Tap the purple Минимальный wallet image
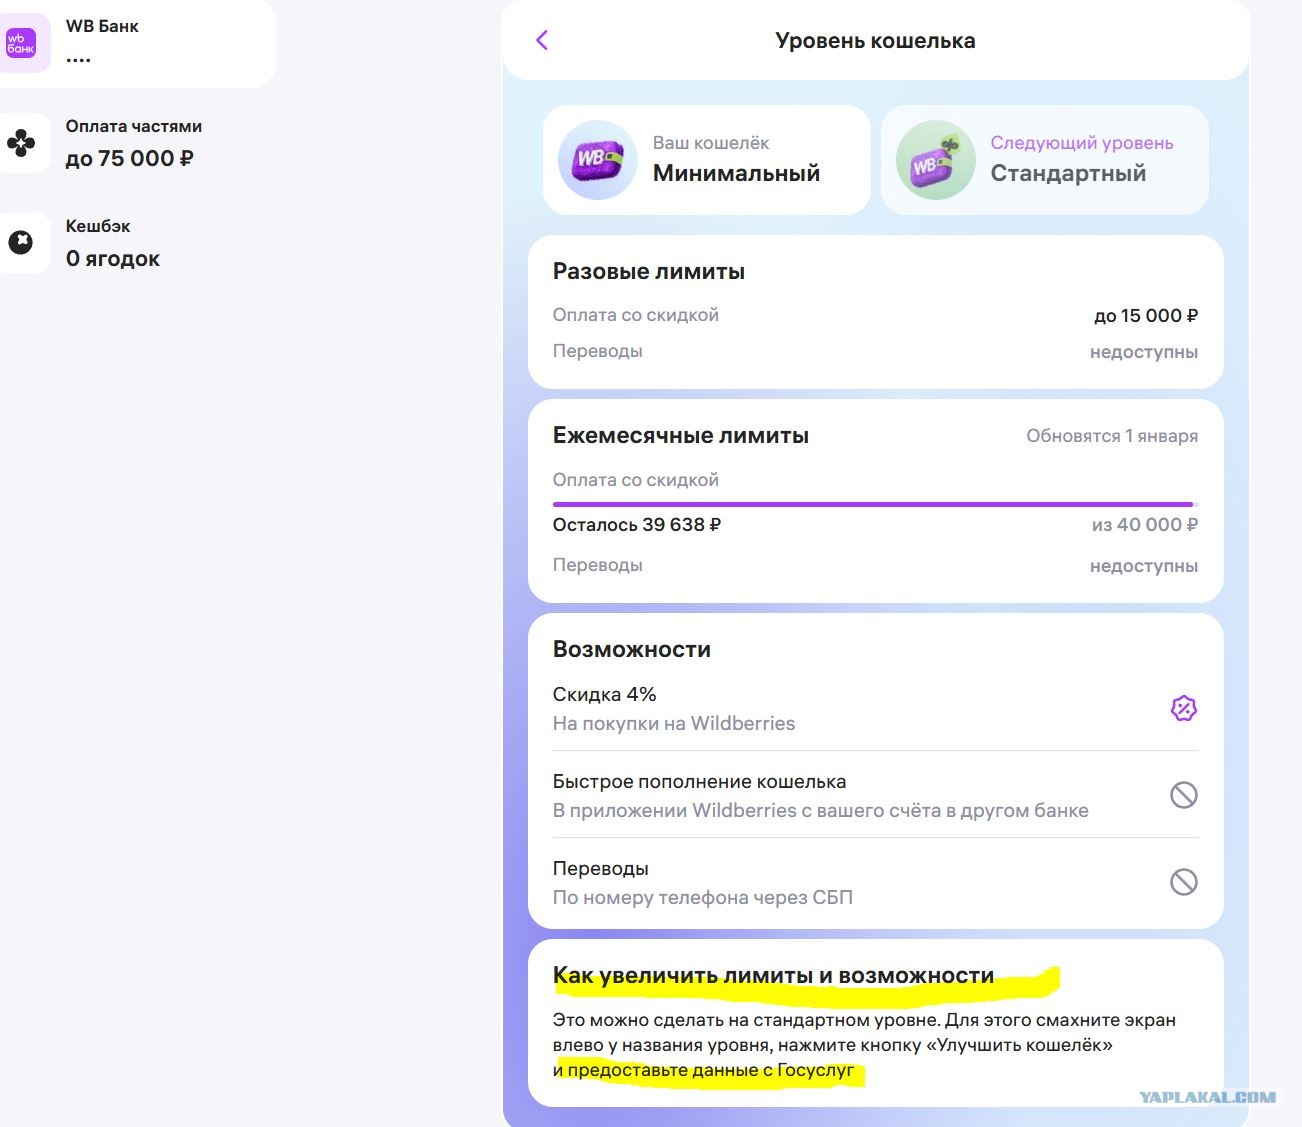 (x=598, y=160)
